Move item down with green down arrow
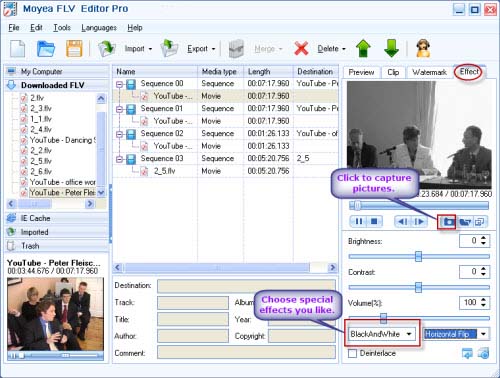Screen dimensions: 500x378 (x=391, y=49)
